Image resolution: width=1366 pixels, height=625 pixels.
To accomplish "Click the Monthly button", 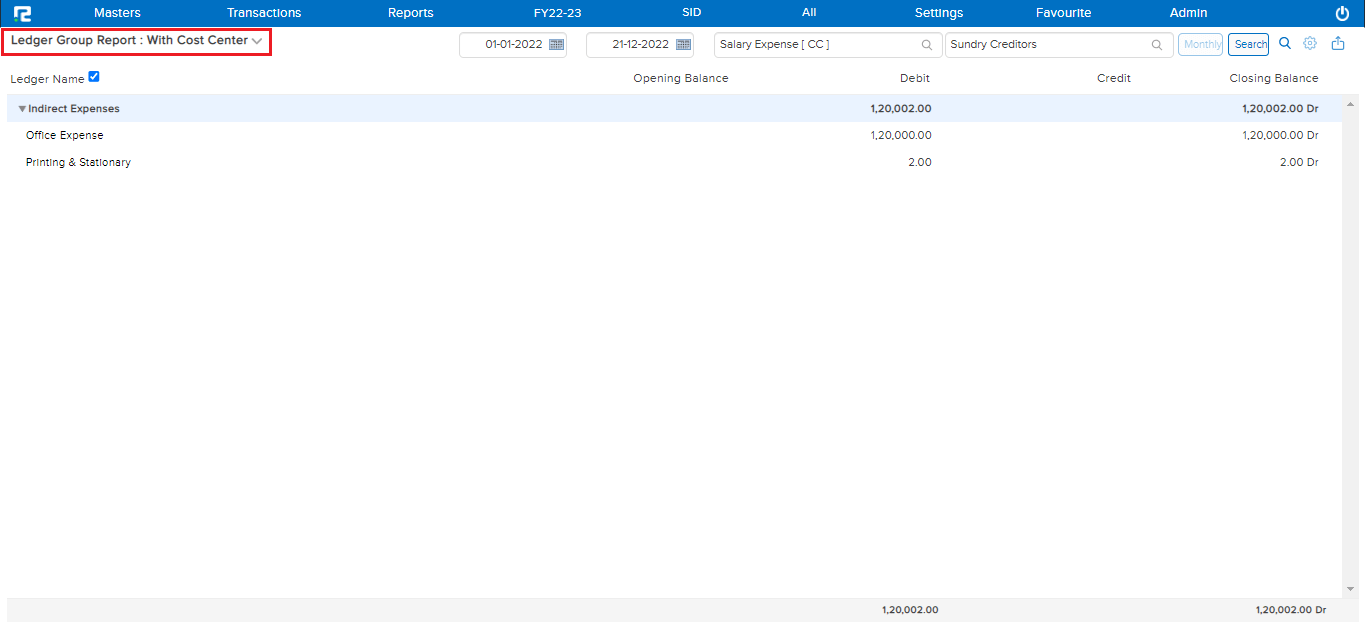I will click(1201, 45).
